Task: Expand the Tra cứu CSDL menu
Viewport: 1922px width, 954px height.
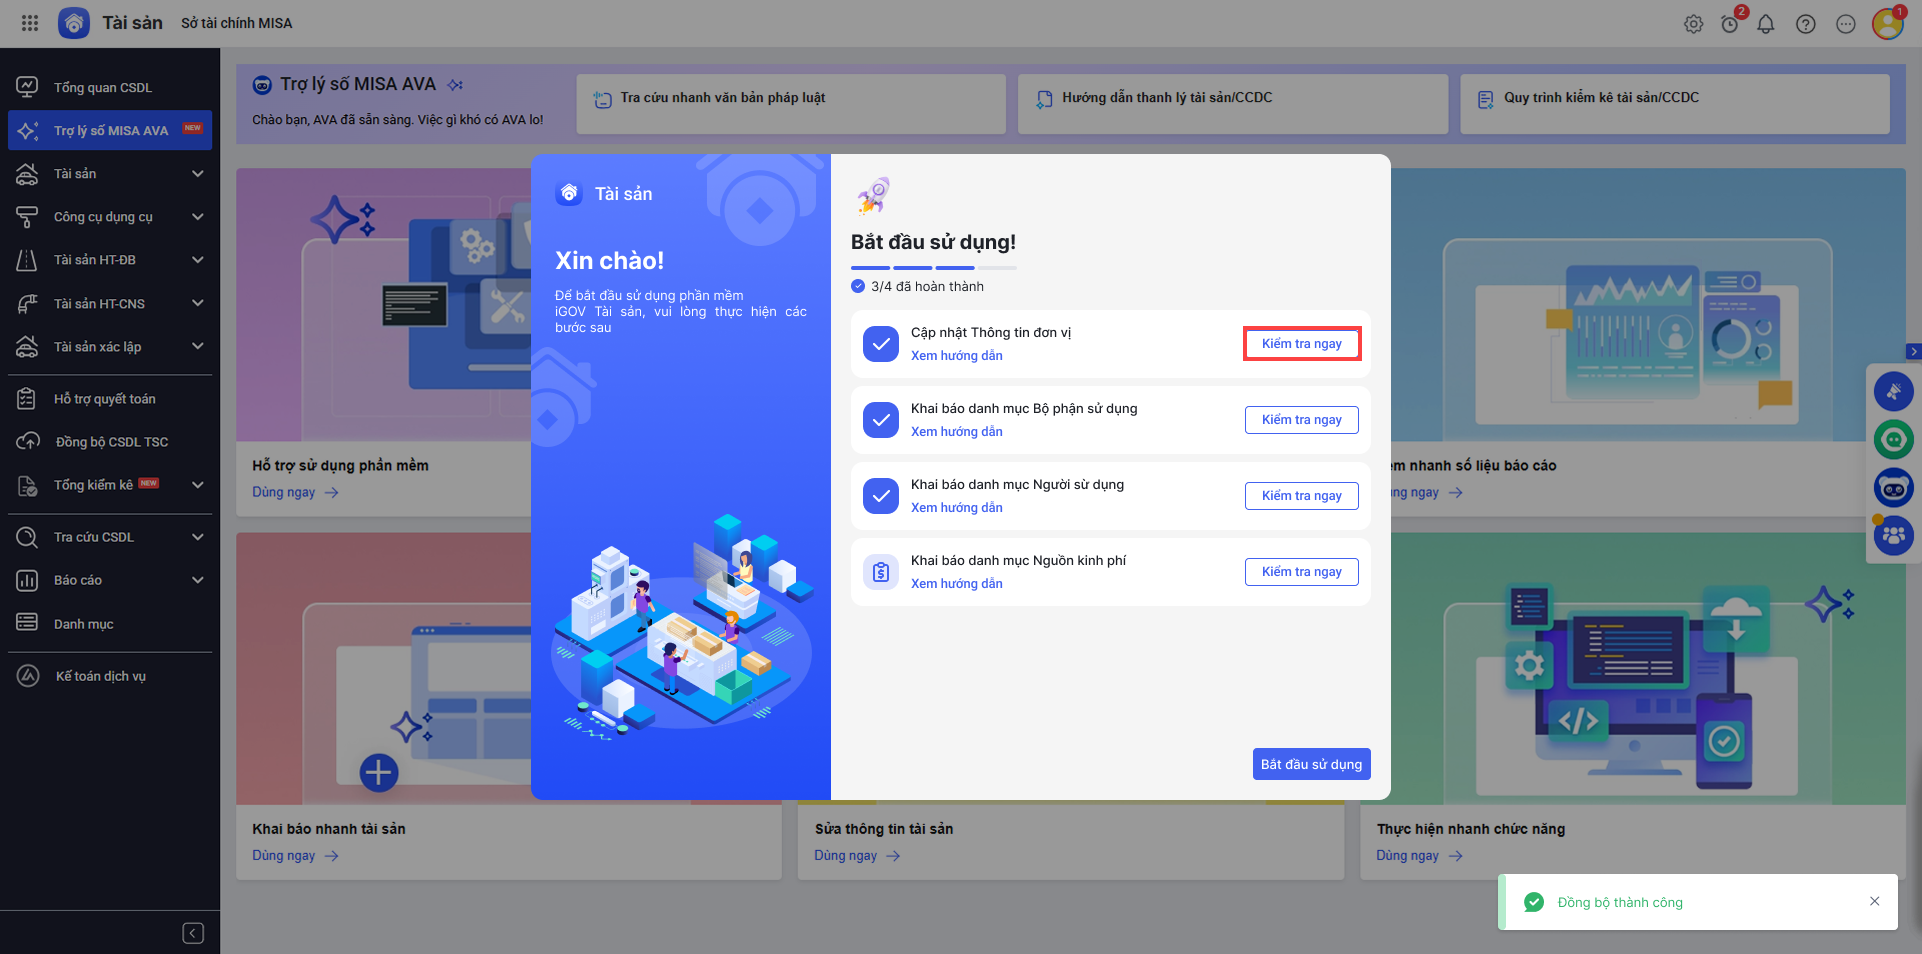Action: coord(198,537)
